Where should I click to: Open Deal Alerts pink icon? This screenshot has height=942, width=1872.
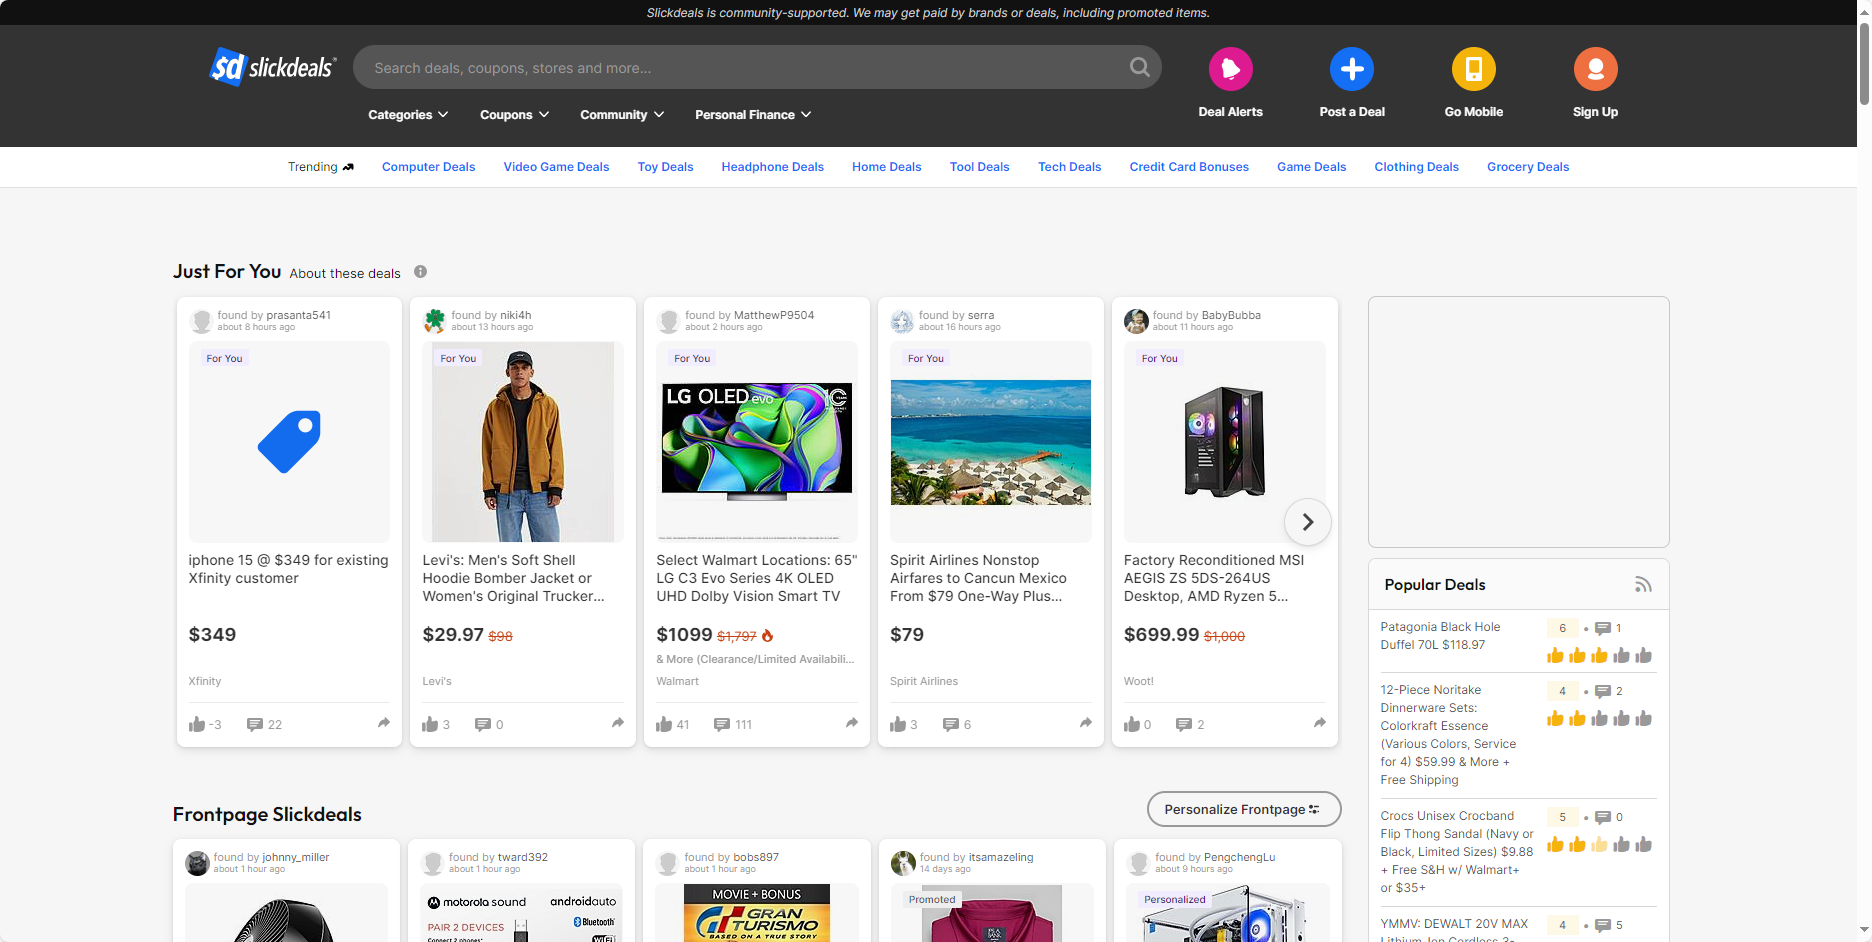1230,69
